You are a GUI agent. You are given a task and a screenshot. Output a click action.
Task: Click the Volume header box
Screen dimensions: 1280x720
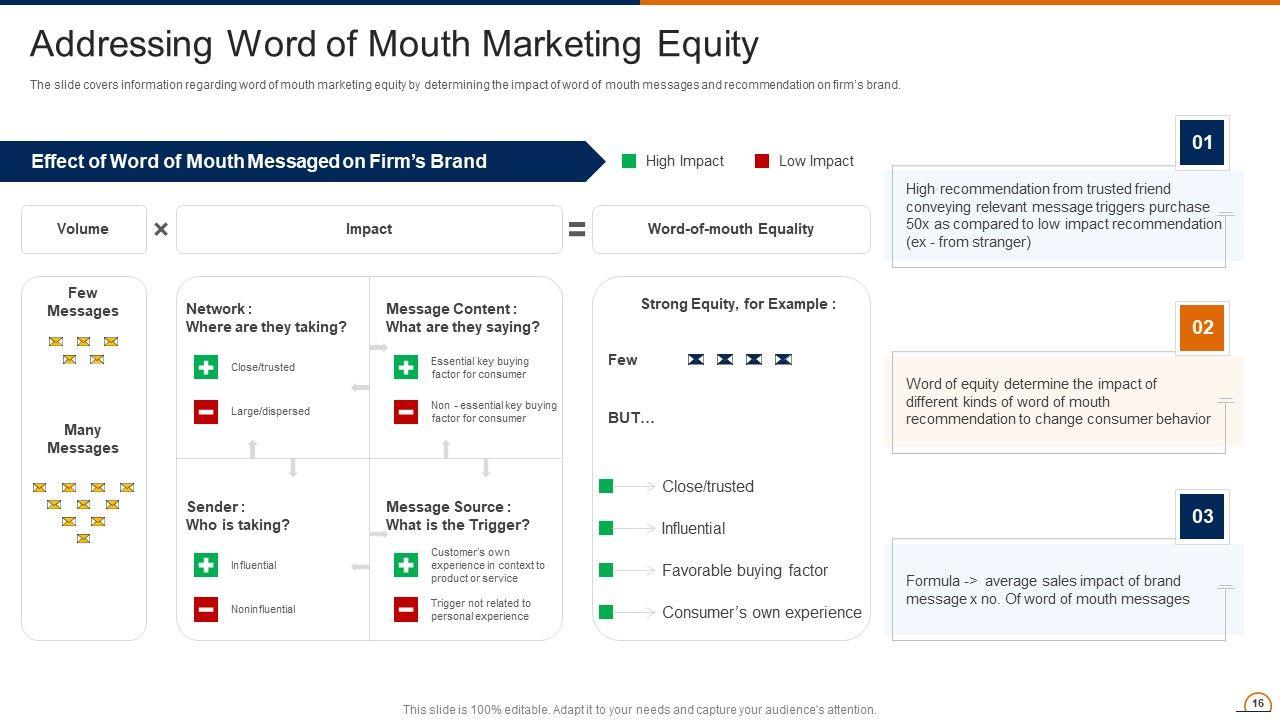(83, 229)
